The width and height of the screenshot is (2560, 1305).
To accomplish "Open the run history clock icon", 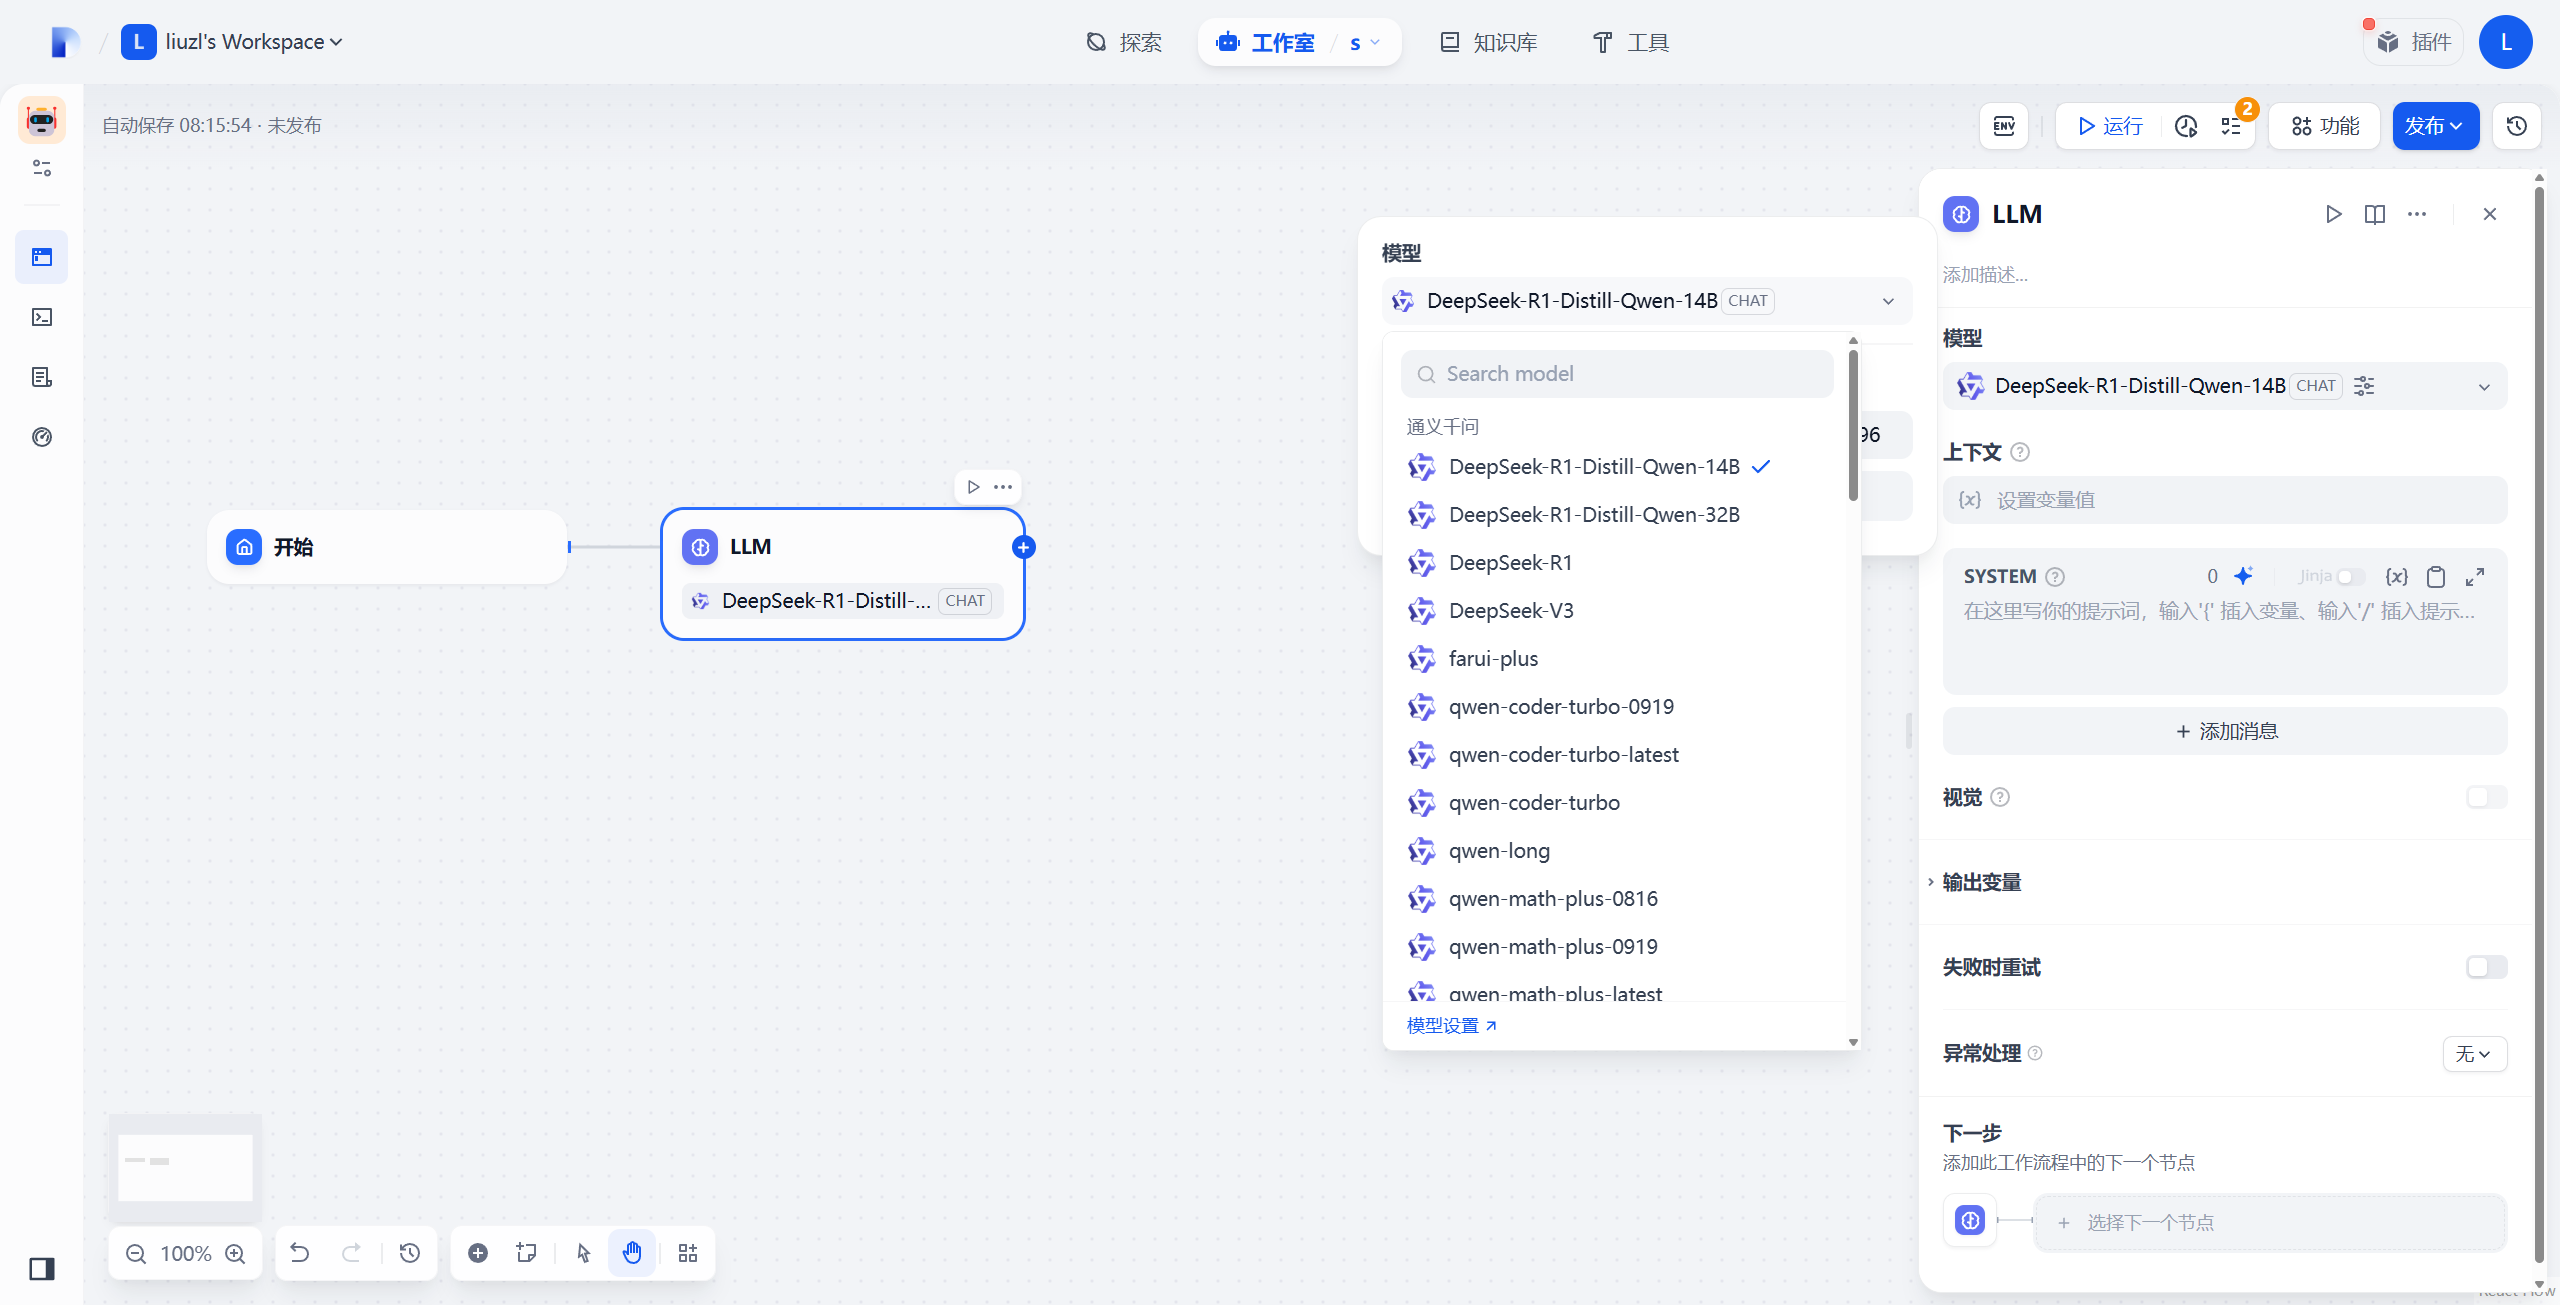I will click(x=2186, y=126).
